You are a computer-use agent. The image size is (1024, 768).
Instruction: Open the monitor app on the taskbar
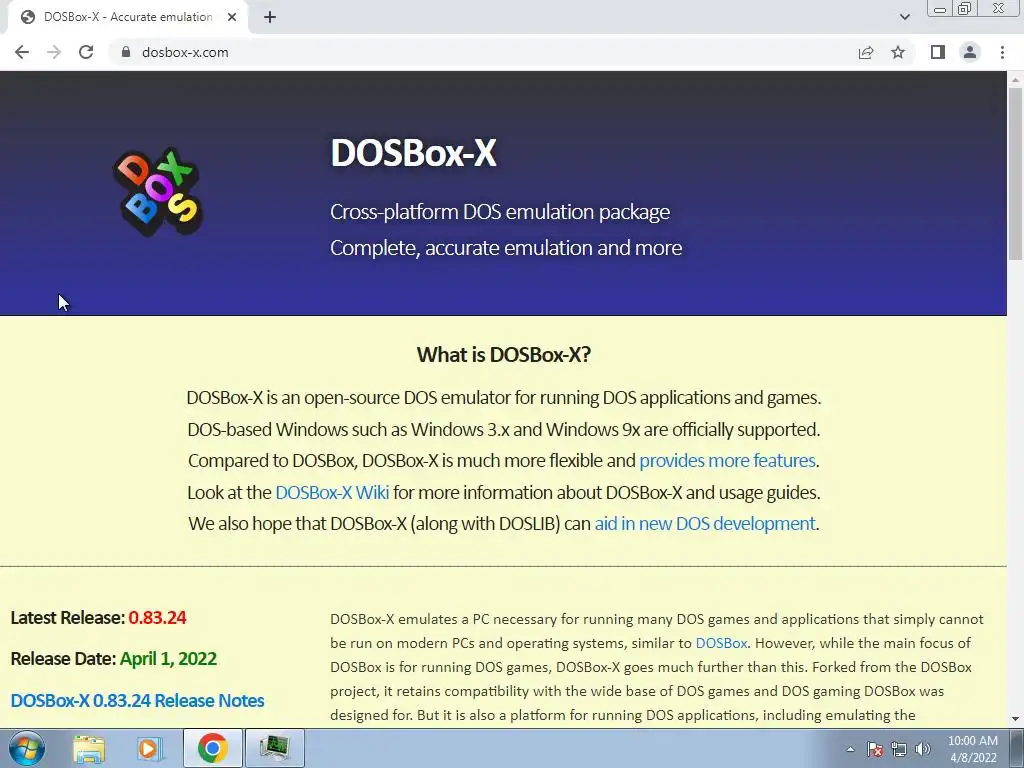click(274, 748)
